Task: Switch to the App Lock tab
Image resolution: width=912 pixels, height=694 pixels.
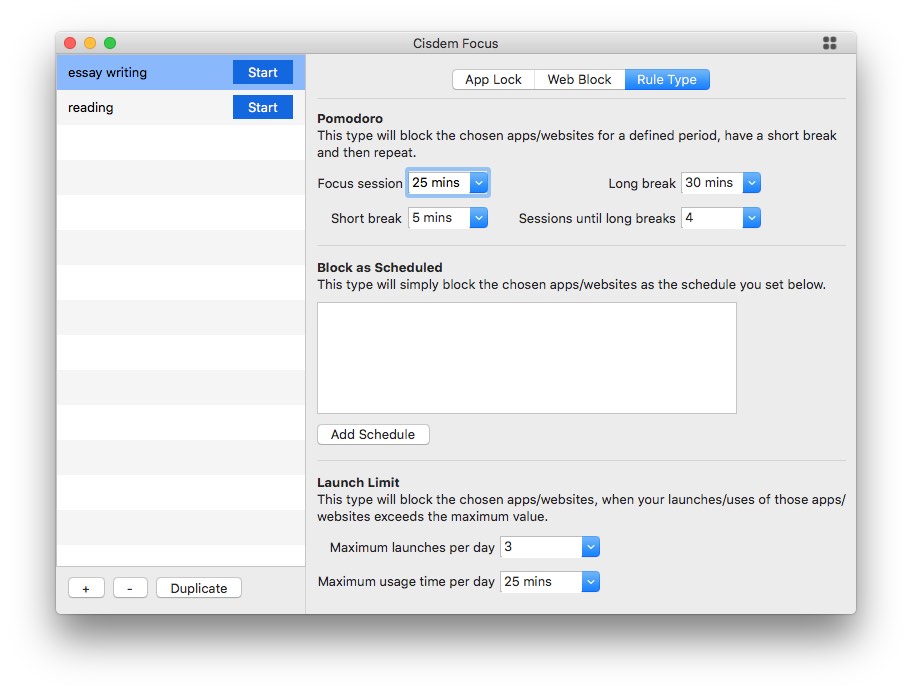Action: pos(493,79)
